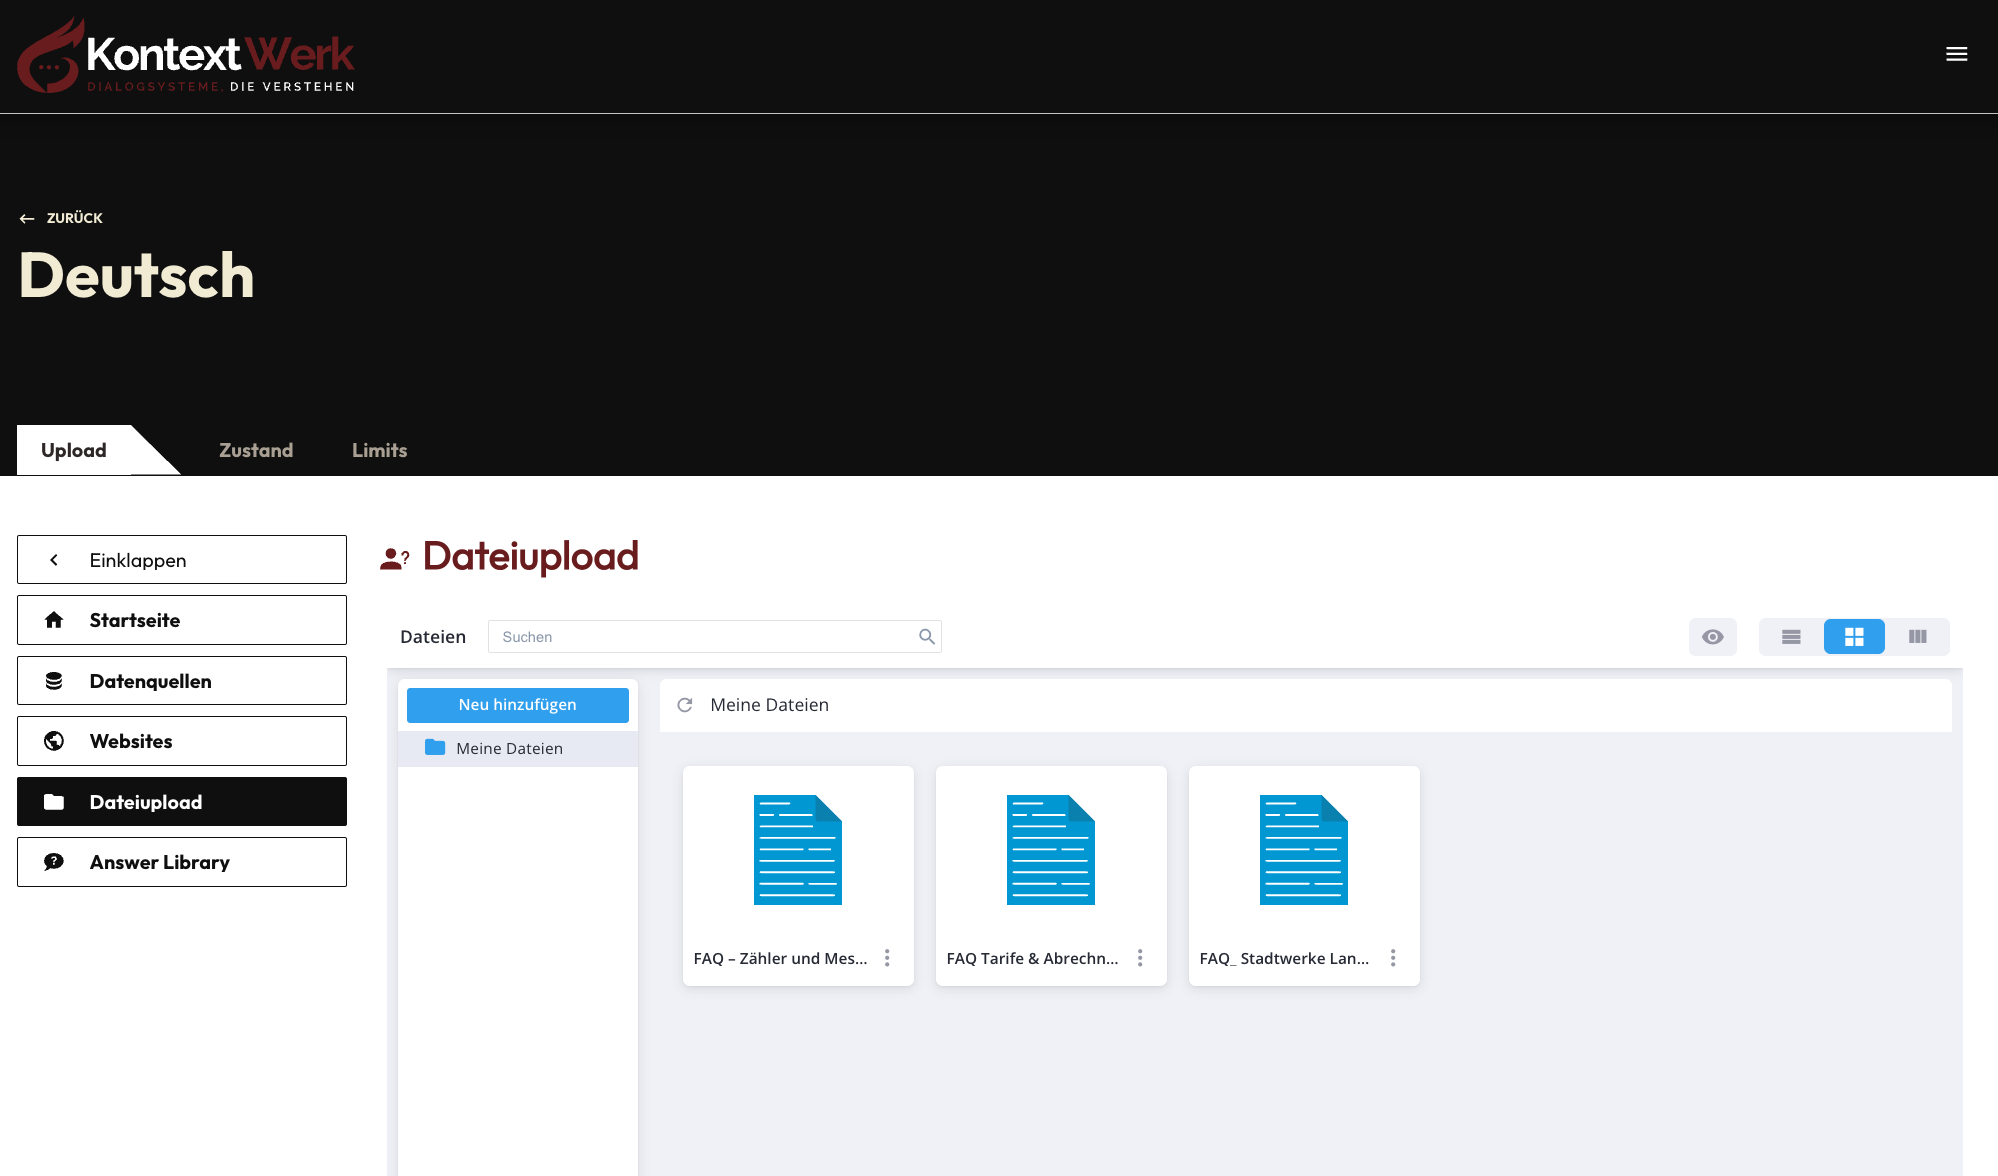Click the search magnifier icon
This screenshot has width=1998, height=1176.
click(925, 636)
